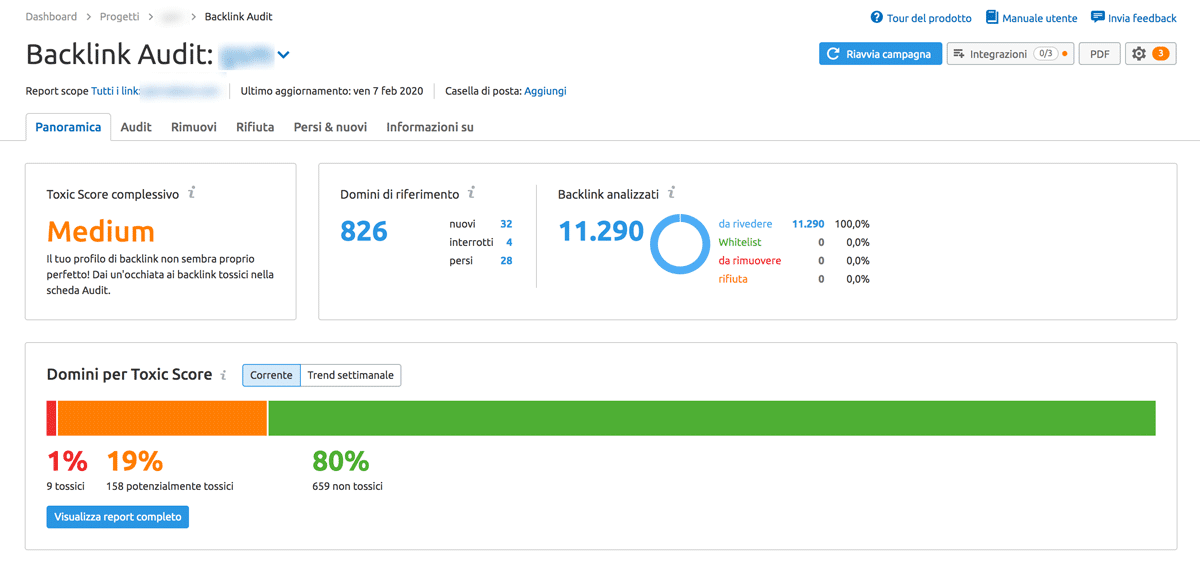Click the interrotti count 4
Screen dimensions: 1200x564
coord(509,242)
